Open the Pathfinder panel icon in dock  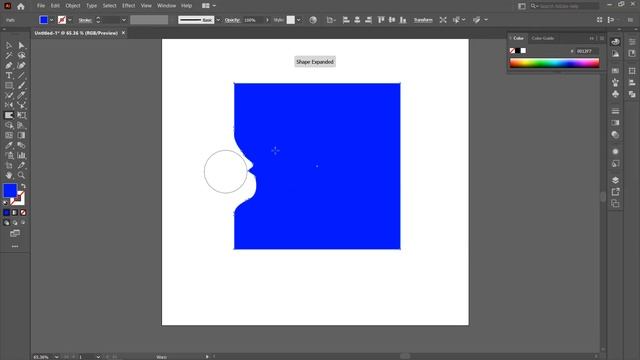point(632,94)
